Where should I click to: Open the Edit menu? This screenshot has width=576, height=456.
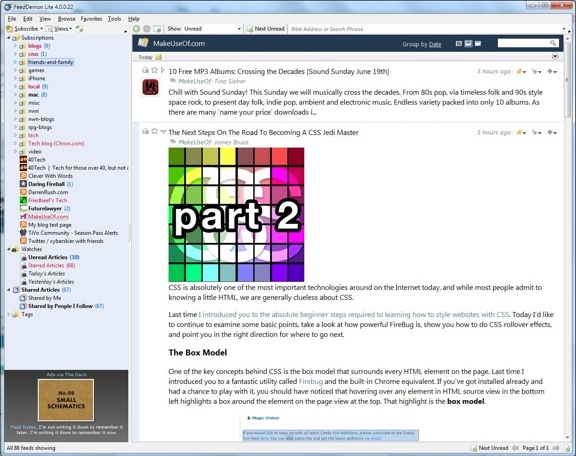click(x=28, y=19)
